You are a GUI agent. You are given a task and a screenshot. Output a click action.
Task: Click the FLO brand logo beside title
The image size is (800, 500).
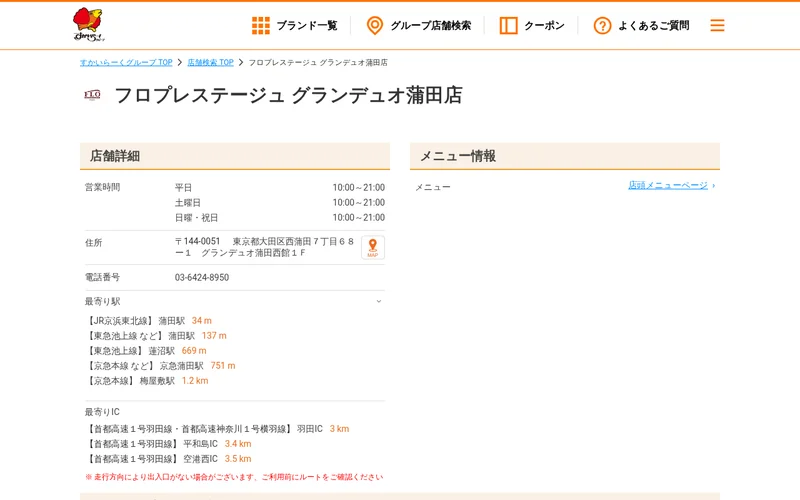[x=92, y=95]
